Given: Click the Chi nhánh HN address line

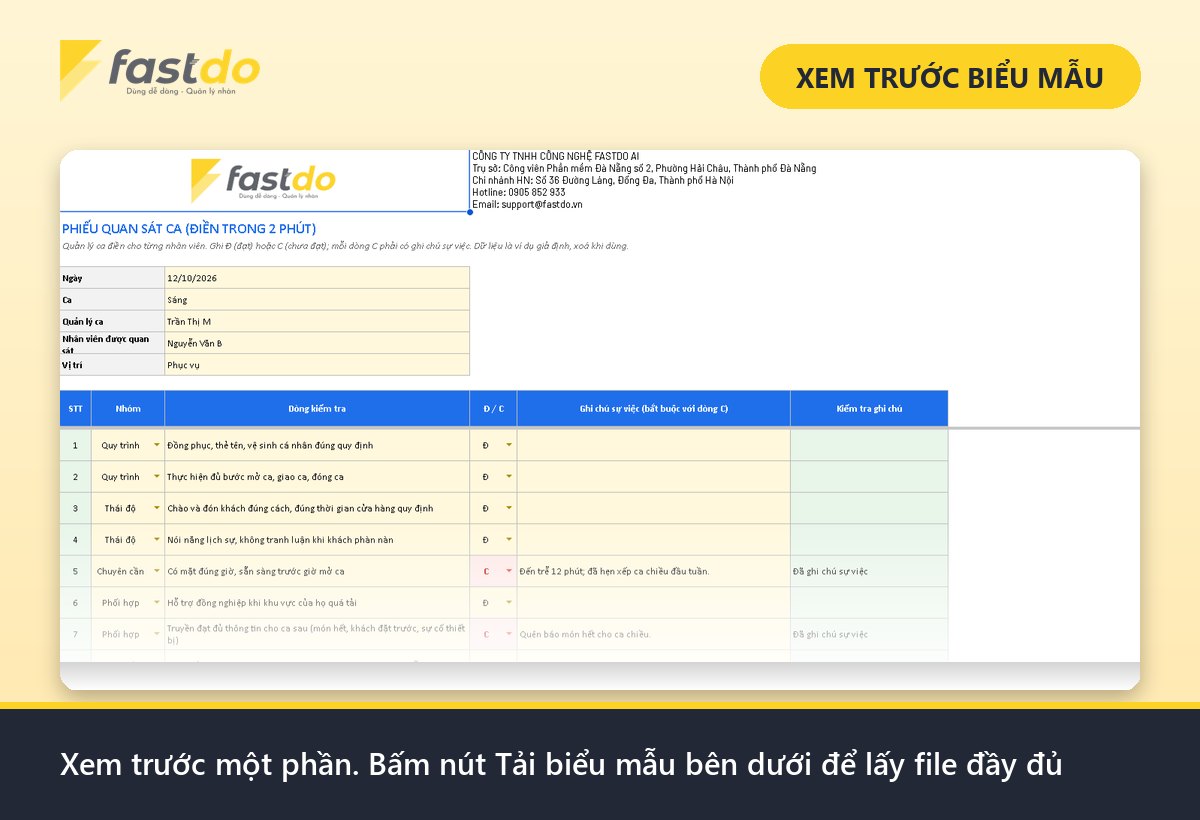Looking at the screenshot, I should [603, 180].
